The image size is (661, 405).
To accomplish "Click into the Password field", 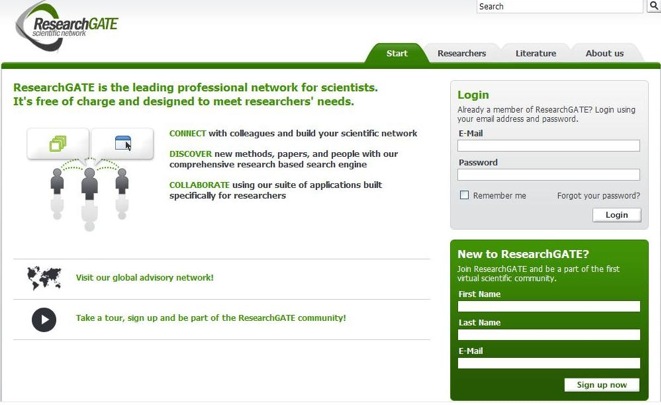I will (x=548, y=175).
